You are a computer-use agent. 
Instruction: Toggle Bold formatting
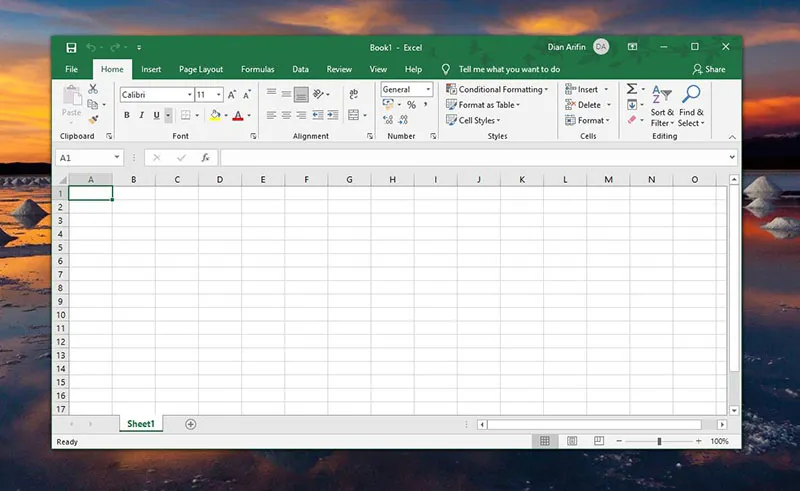[127, 116]
